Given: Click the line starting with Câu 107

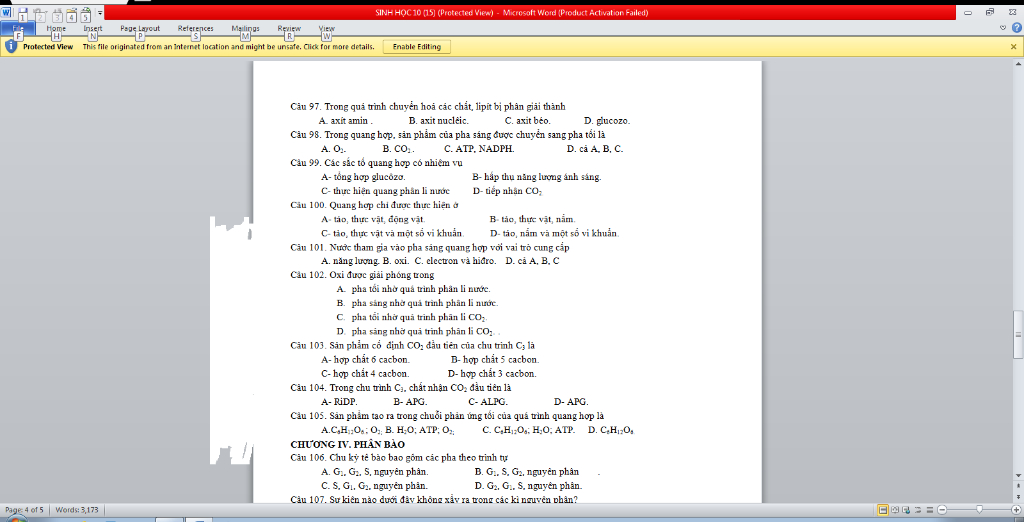Looking at the screenshot, I should pos(434,499).
